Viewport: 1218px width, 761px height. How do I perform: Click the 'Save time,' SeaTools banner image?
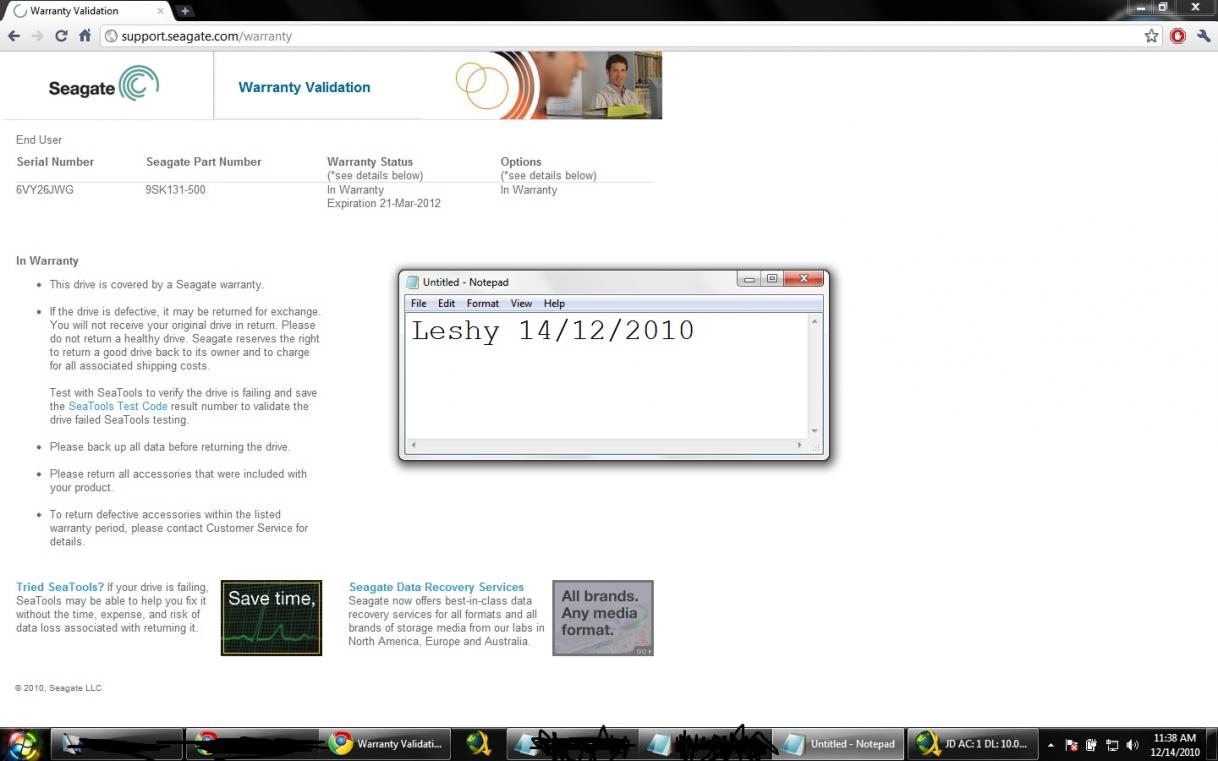(x=271, y=618)
